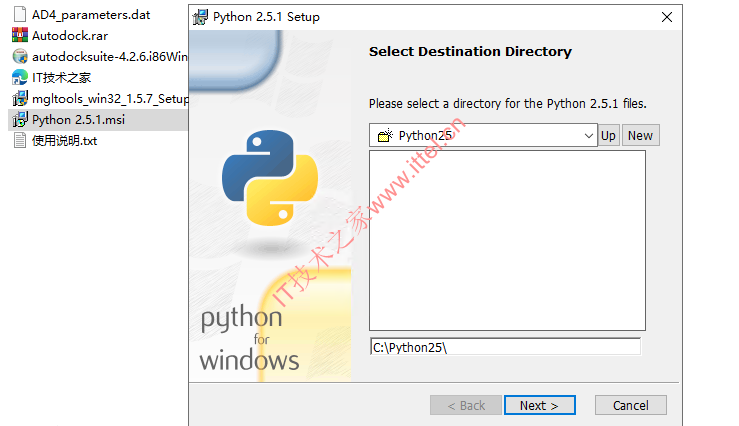Select the 使用说明.txt file name
Viewport: 739px width, 426px height.
click(x=65, y=140)
